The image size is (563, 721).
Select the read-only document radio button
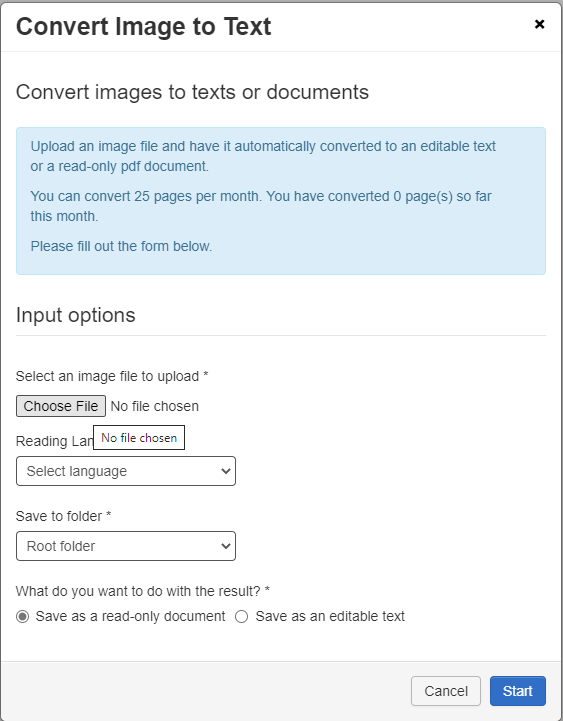pos(23,617)
